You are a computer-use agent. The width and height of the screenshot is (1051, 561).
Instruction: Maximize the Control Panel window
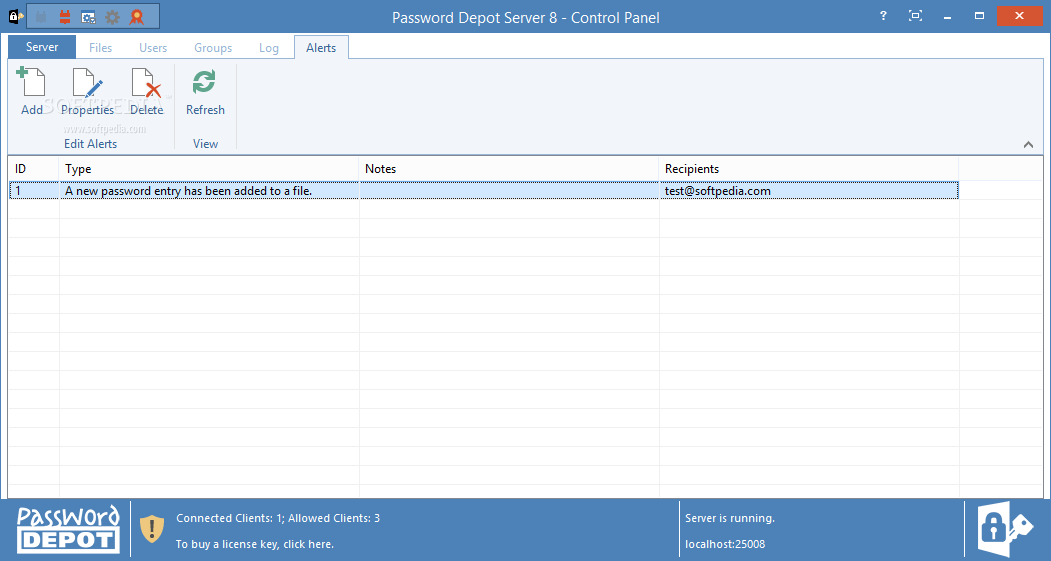click(979, 16)
